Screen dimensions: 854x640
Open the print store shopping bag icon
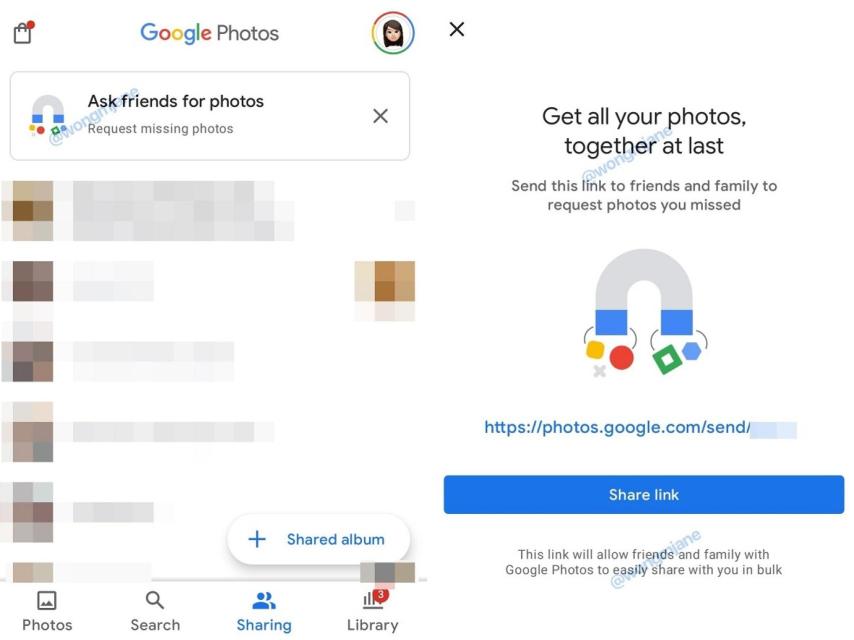[x=23, y=33]
